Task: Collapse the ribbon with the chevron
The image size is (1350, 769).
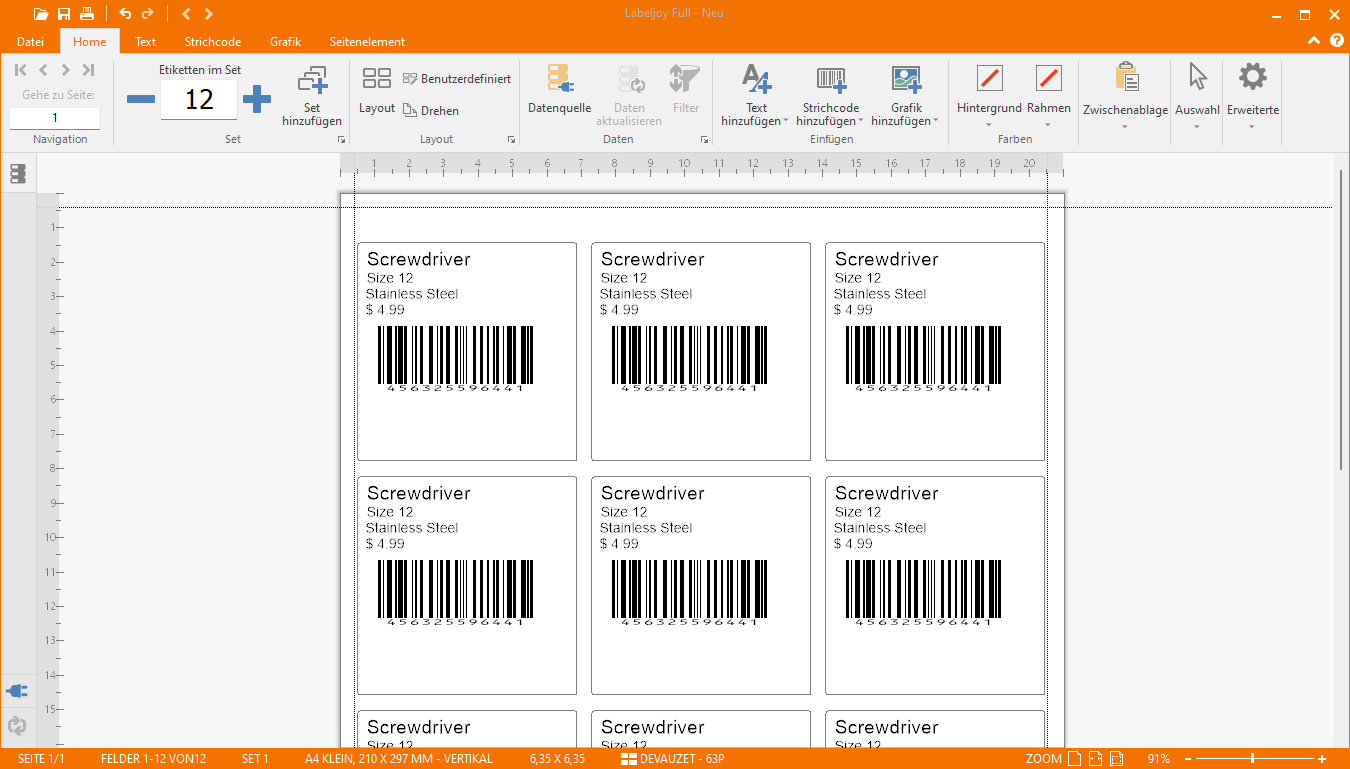Action: click(1314, 41)
